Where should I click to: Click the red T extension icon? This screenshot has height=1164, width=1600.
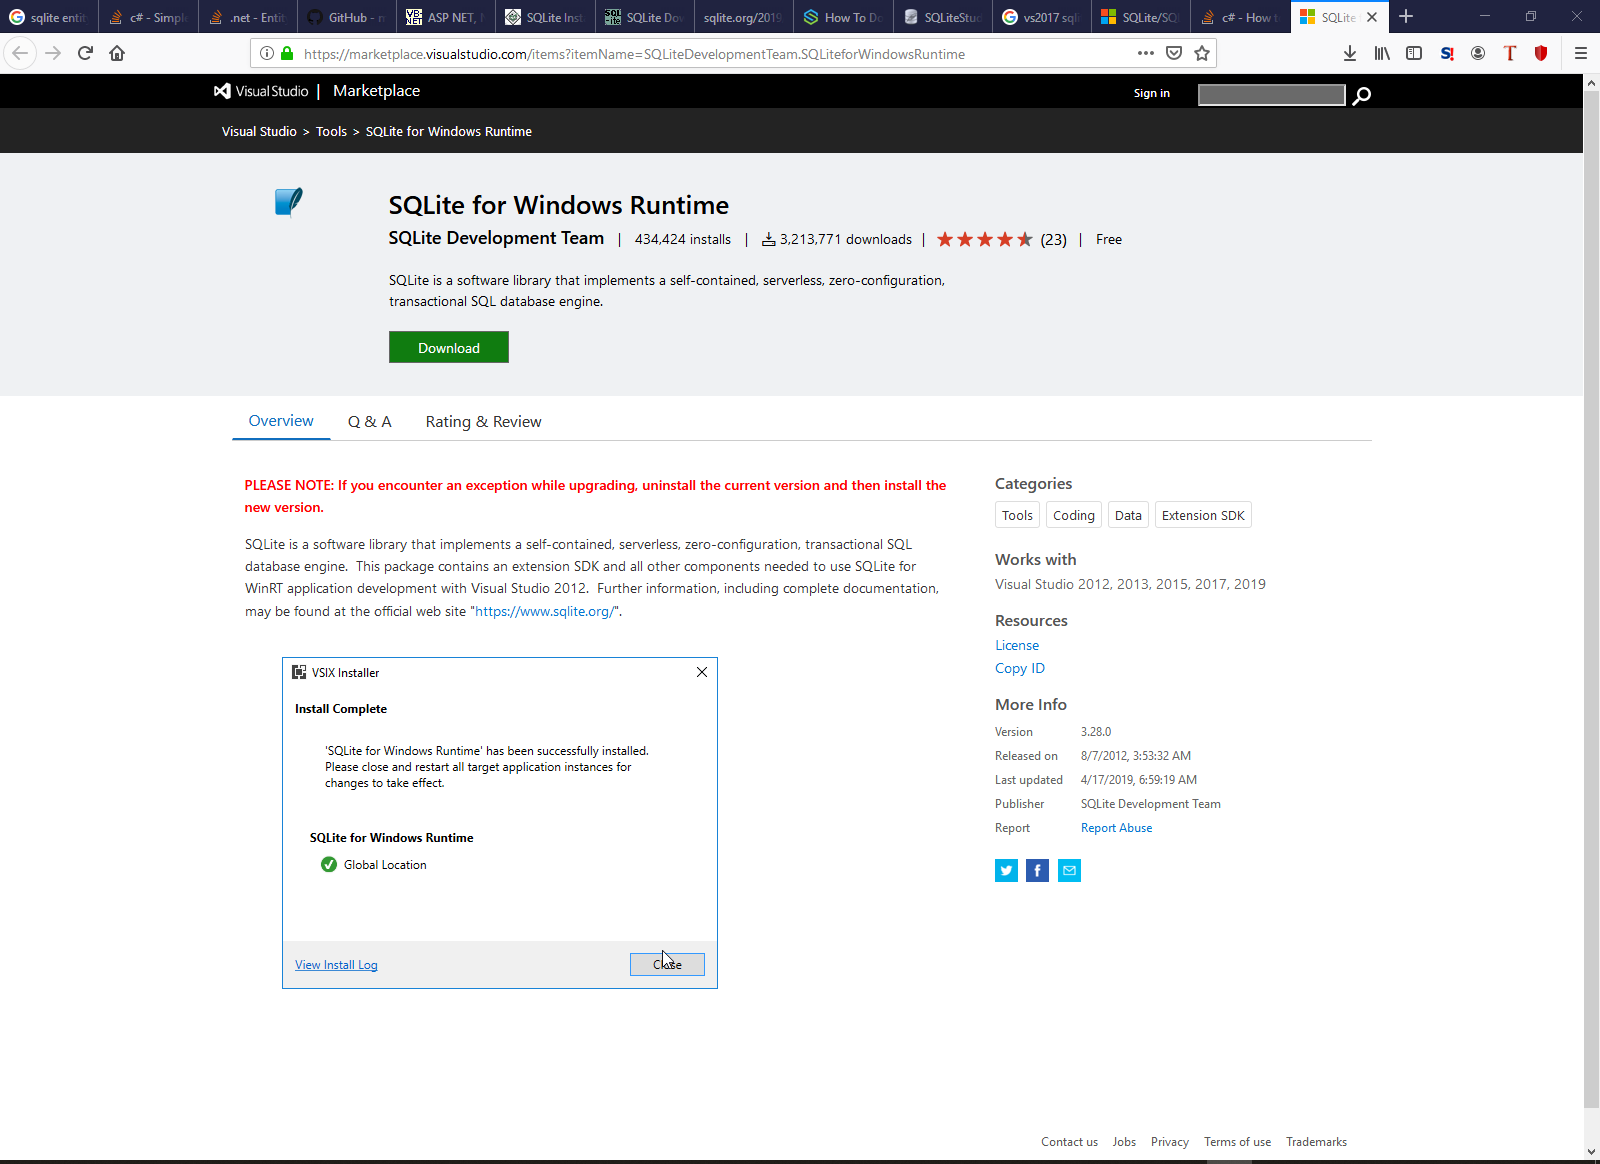tap(1510, 53)
